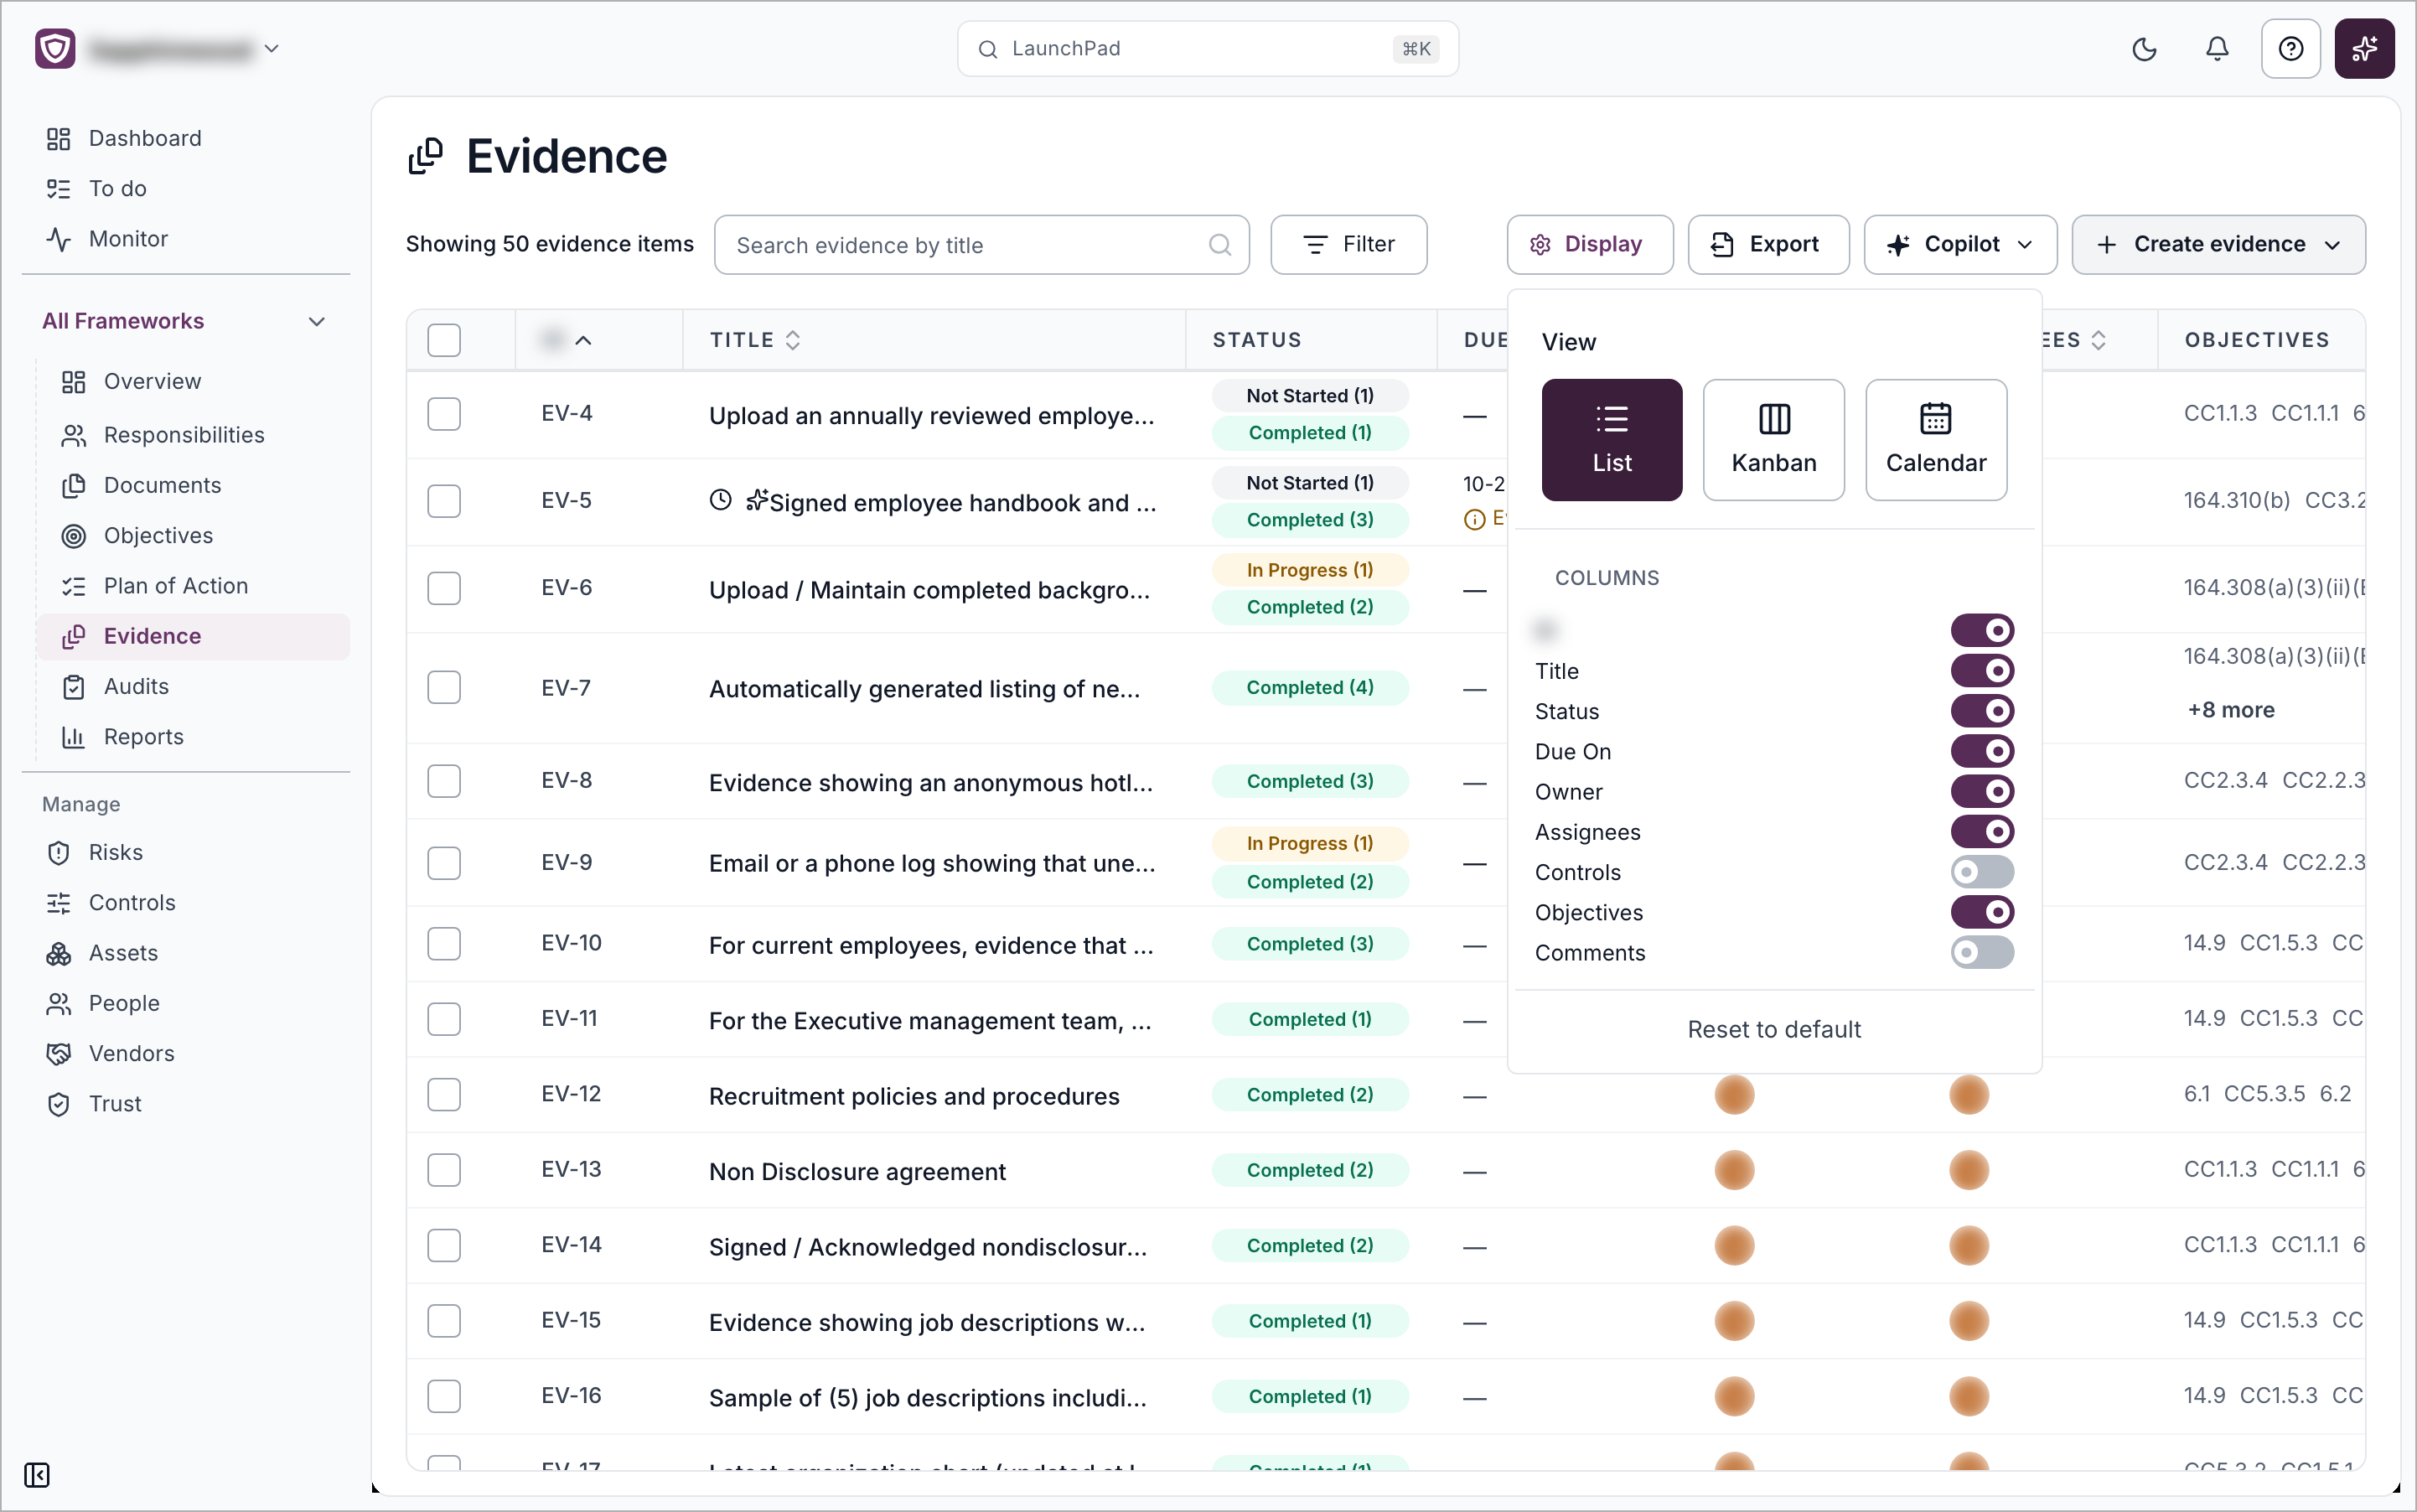Enable the Comments column toggle

point(1982,952)
